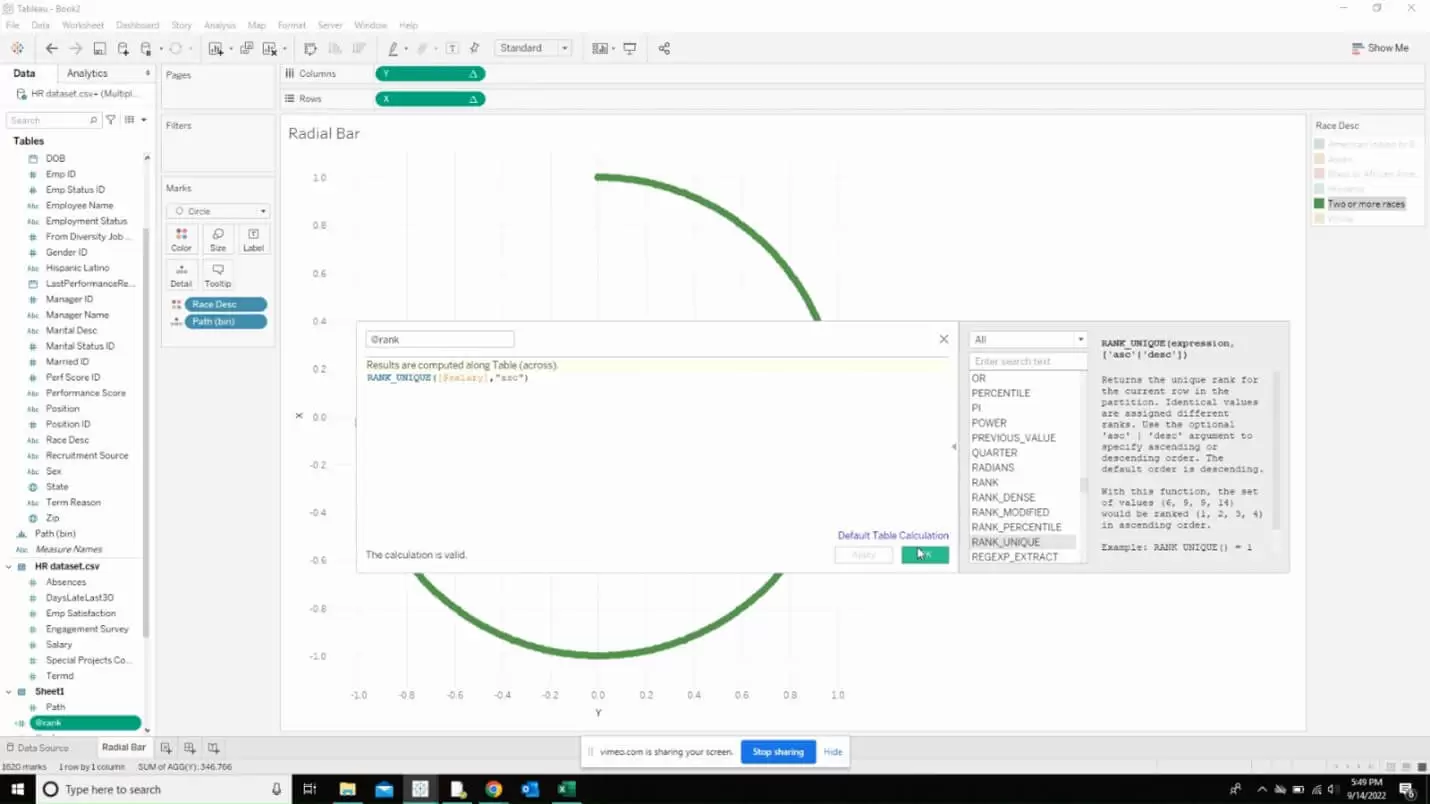This screenshot has width=1430, height=804.
Task: Click the function search text field
Action: 1027,361
